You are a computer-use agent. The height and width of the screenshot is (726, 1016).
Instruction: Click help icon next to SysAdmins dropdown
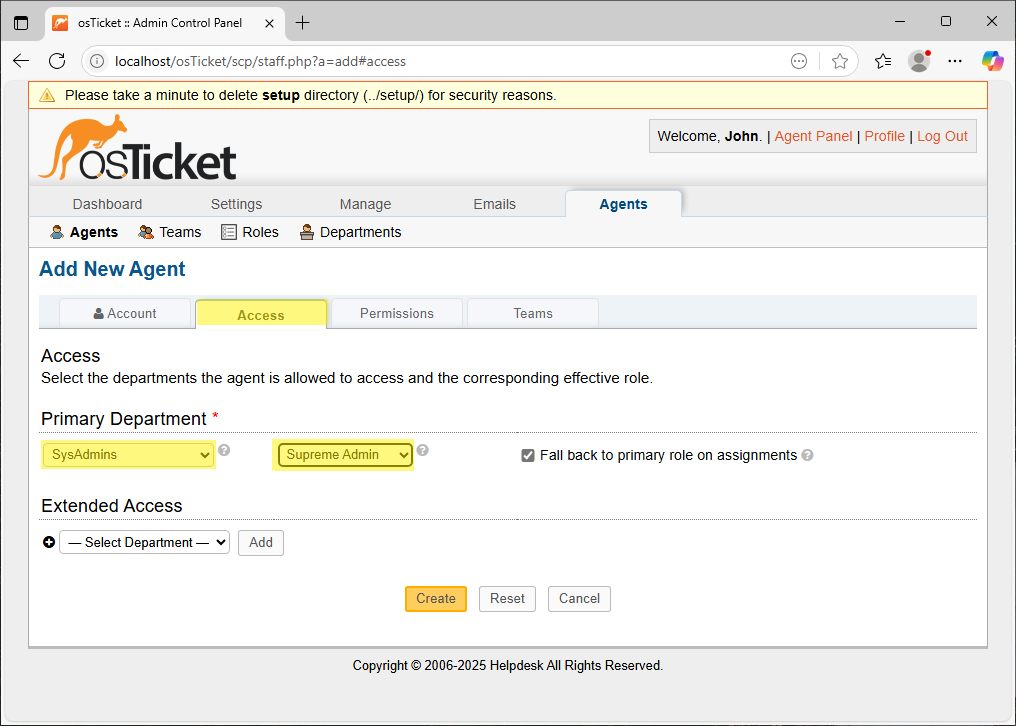pos(224,450)
